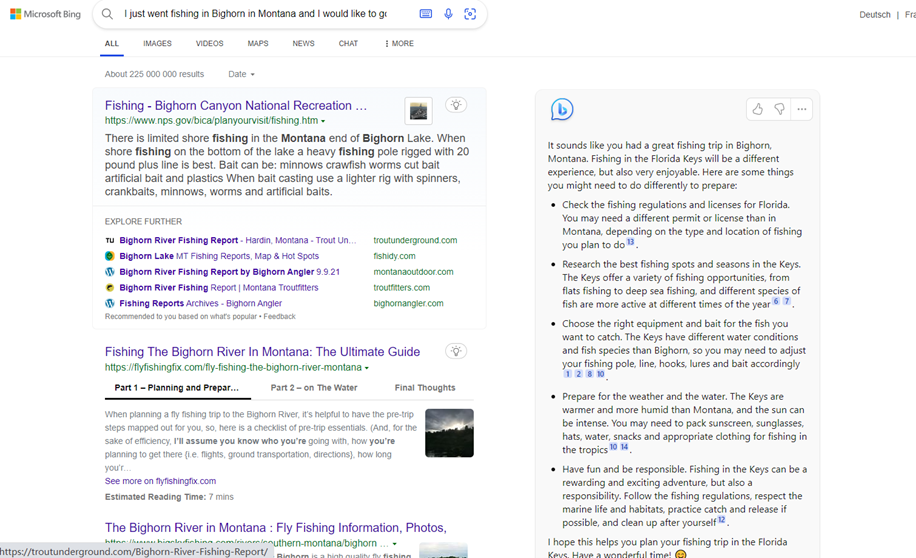This screenshot has width=916, height=558.
Task: Open Bighorn River Fishing Report by Bighorn Angler
Action: pos(230,272)
